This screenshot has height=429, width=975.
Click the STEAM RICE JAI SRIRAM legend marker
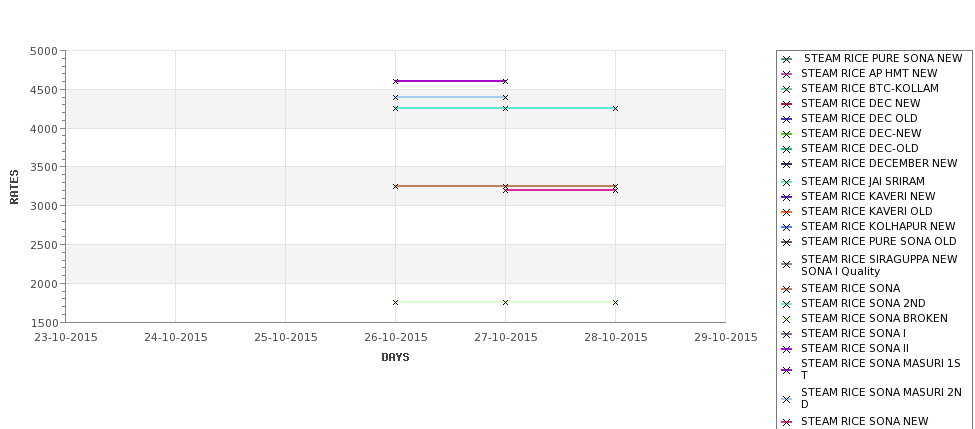pyautogui.click(x=787, y=182)
